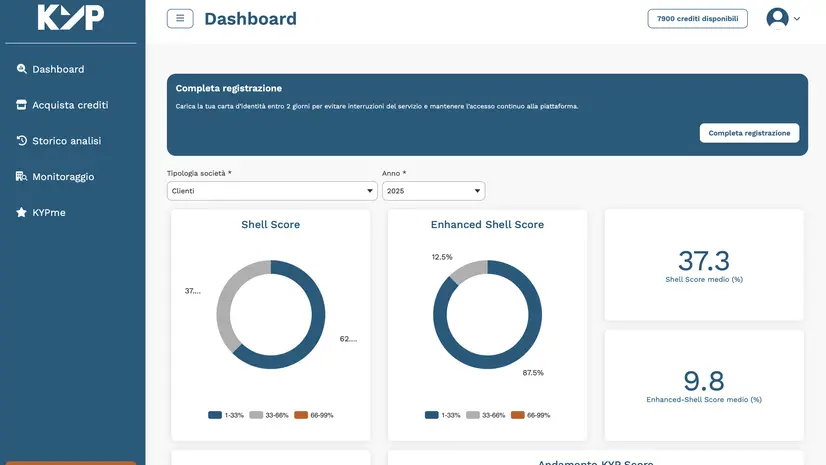Open the Tipologia società dropdown

click(272, 191)
